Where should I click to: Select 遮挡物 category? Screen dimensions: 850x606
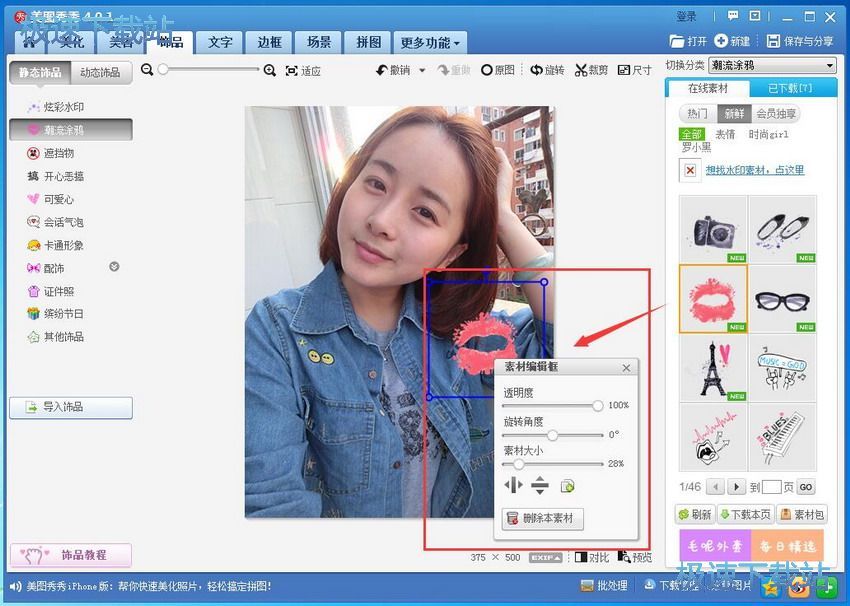(50, 153)
